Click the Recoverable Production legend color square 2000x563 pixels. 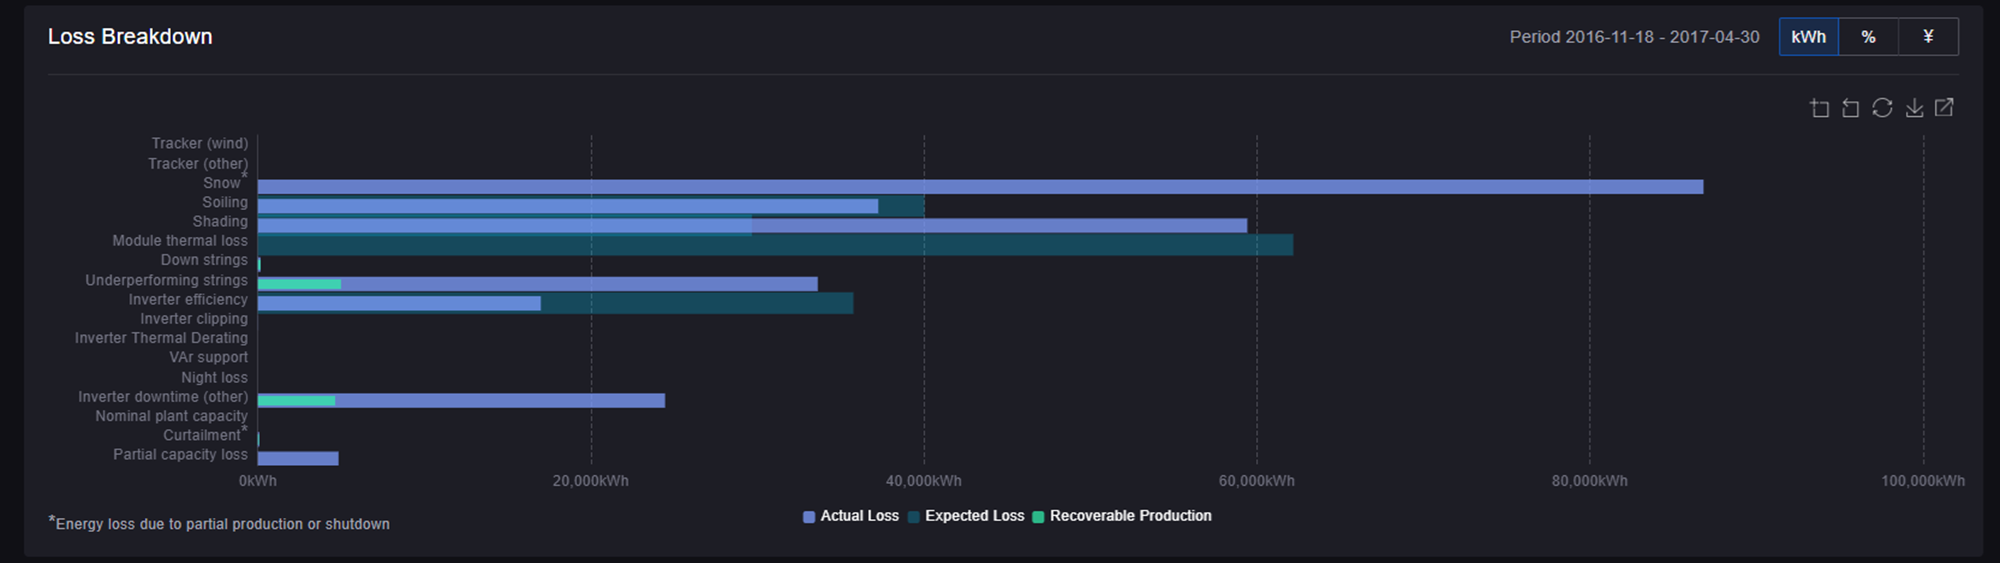coord(1038,517)
